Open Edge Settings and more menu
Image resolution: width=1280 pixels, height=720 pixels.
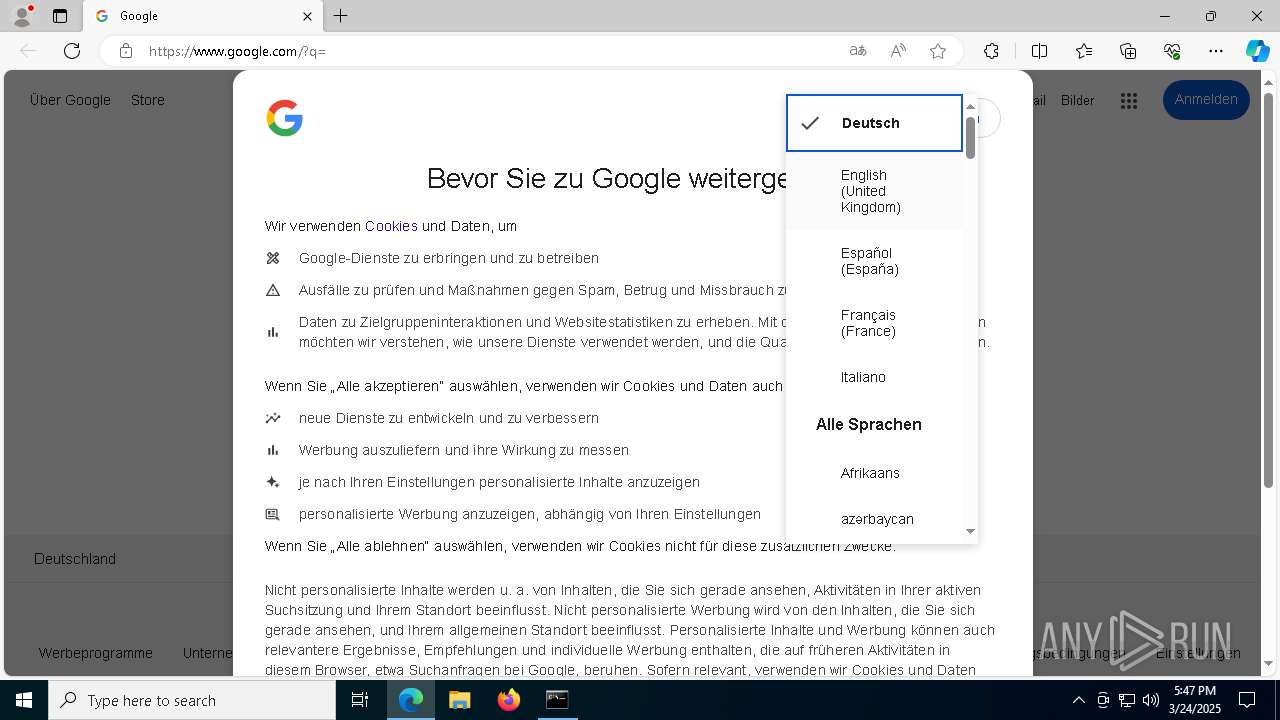tap(1216, 51)
